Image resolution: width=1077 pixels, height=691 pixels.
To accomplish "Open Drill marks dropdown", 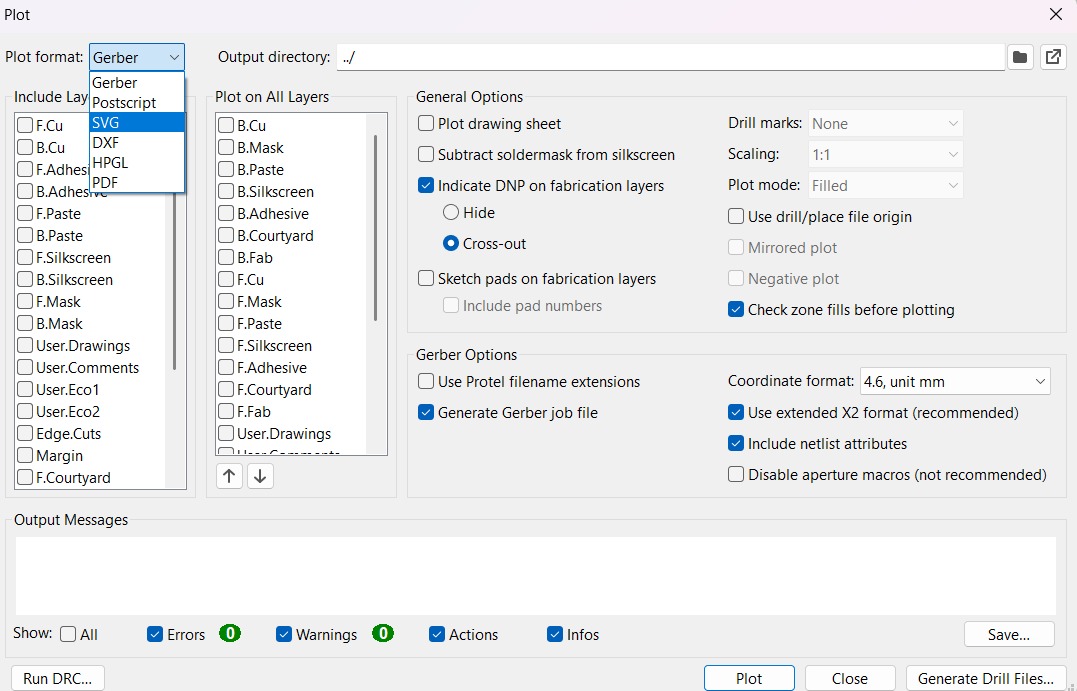I will pyautogui.click(x=885, y=124).
